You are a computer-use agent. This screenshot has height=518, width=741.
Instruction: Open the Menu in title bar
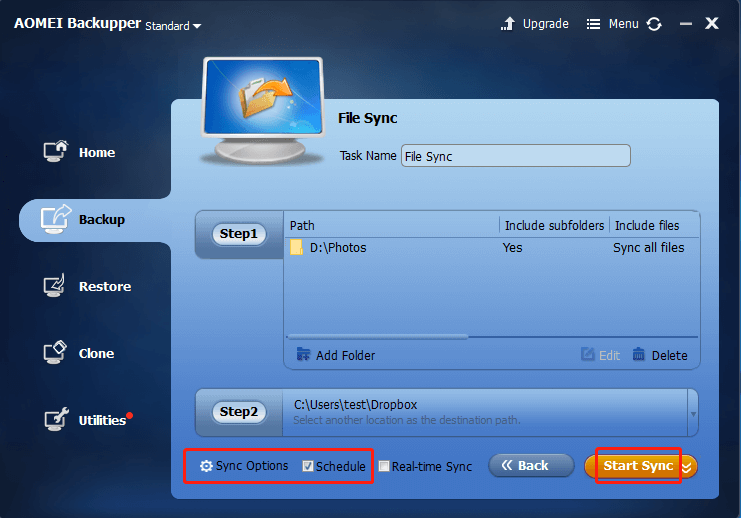(x=612, y=24)
